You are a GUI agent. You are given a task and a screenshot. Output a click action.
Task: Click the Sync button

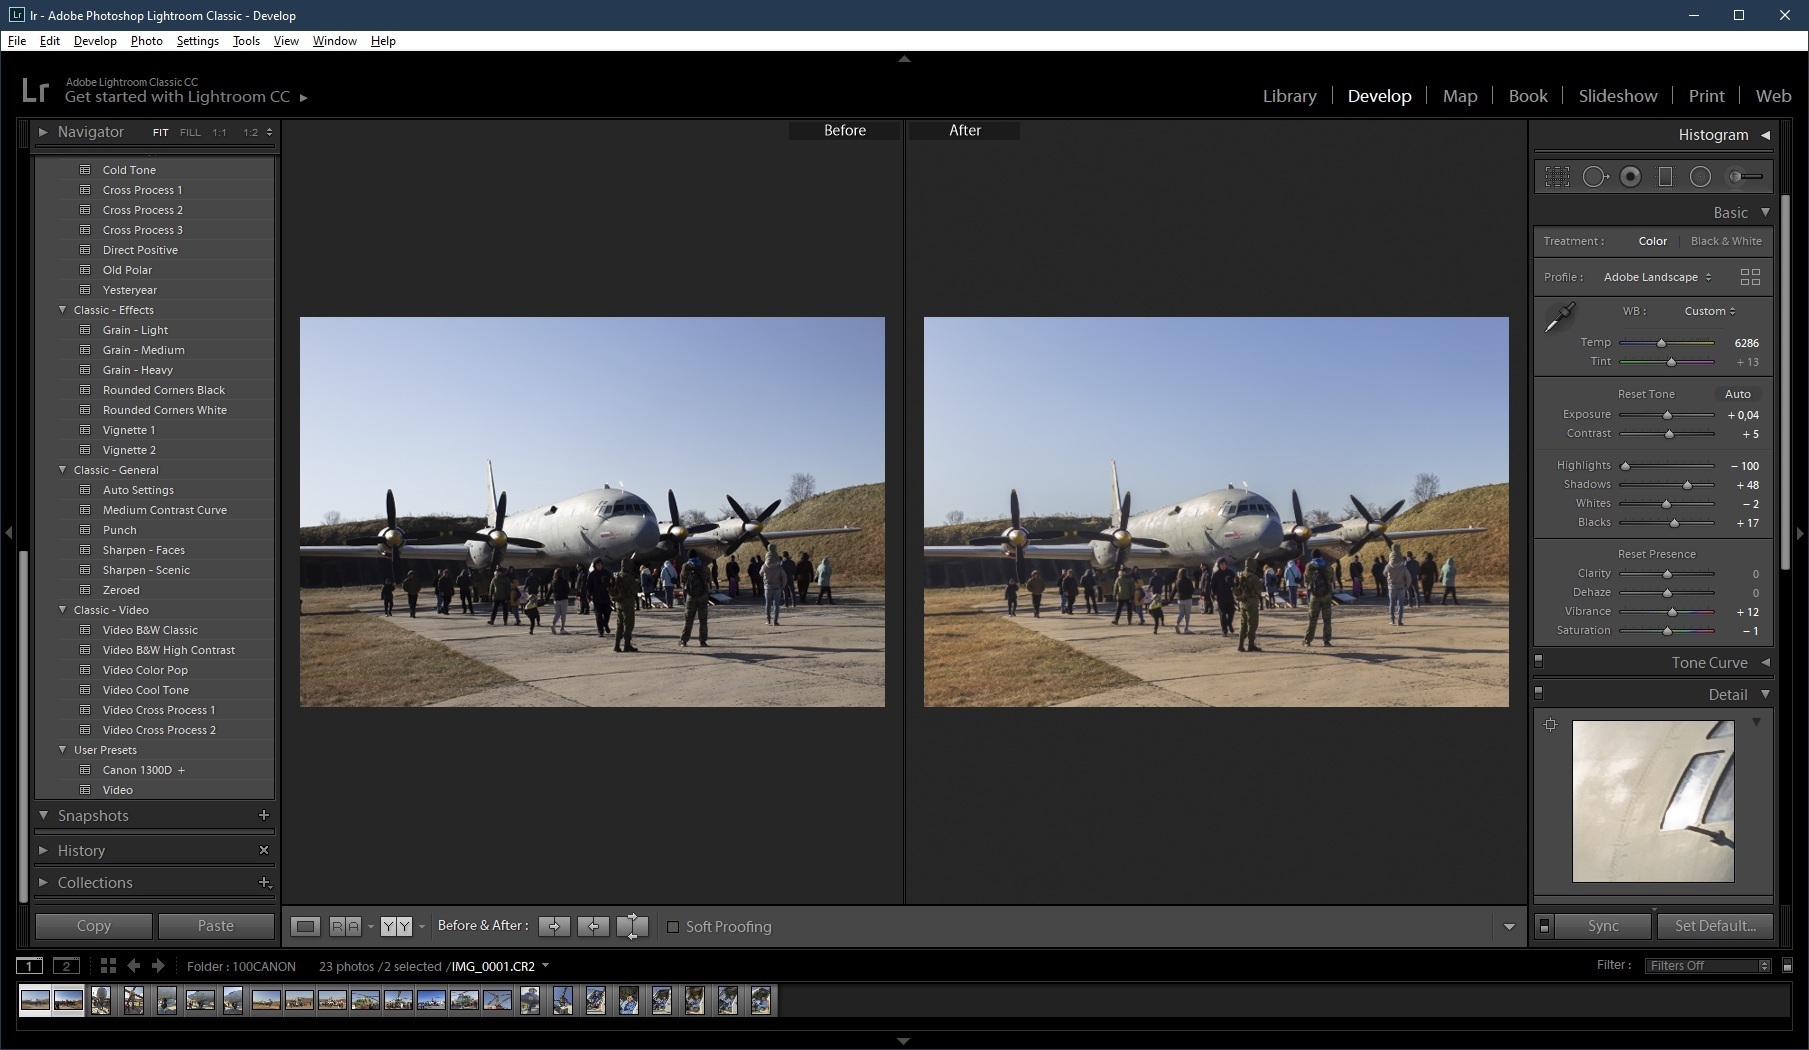(x=1603, y=926)
